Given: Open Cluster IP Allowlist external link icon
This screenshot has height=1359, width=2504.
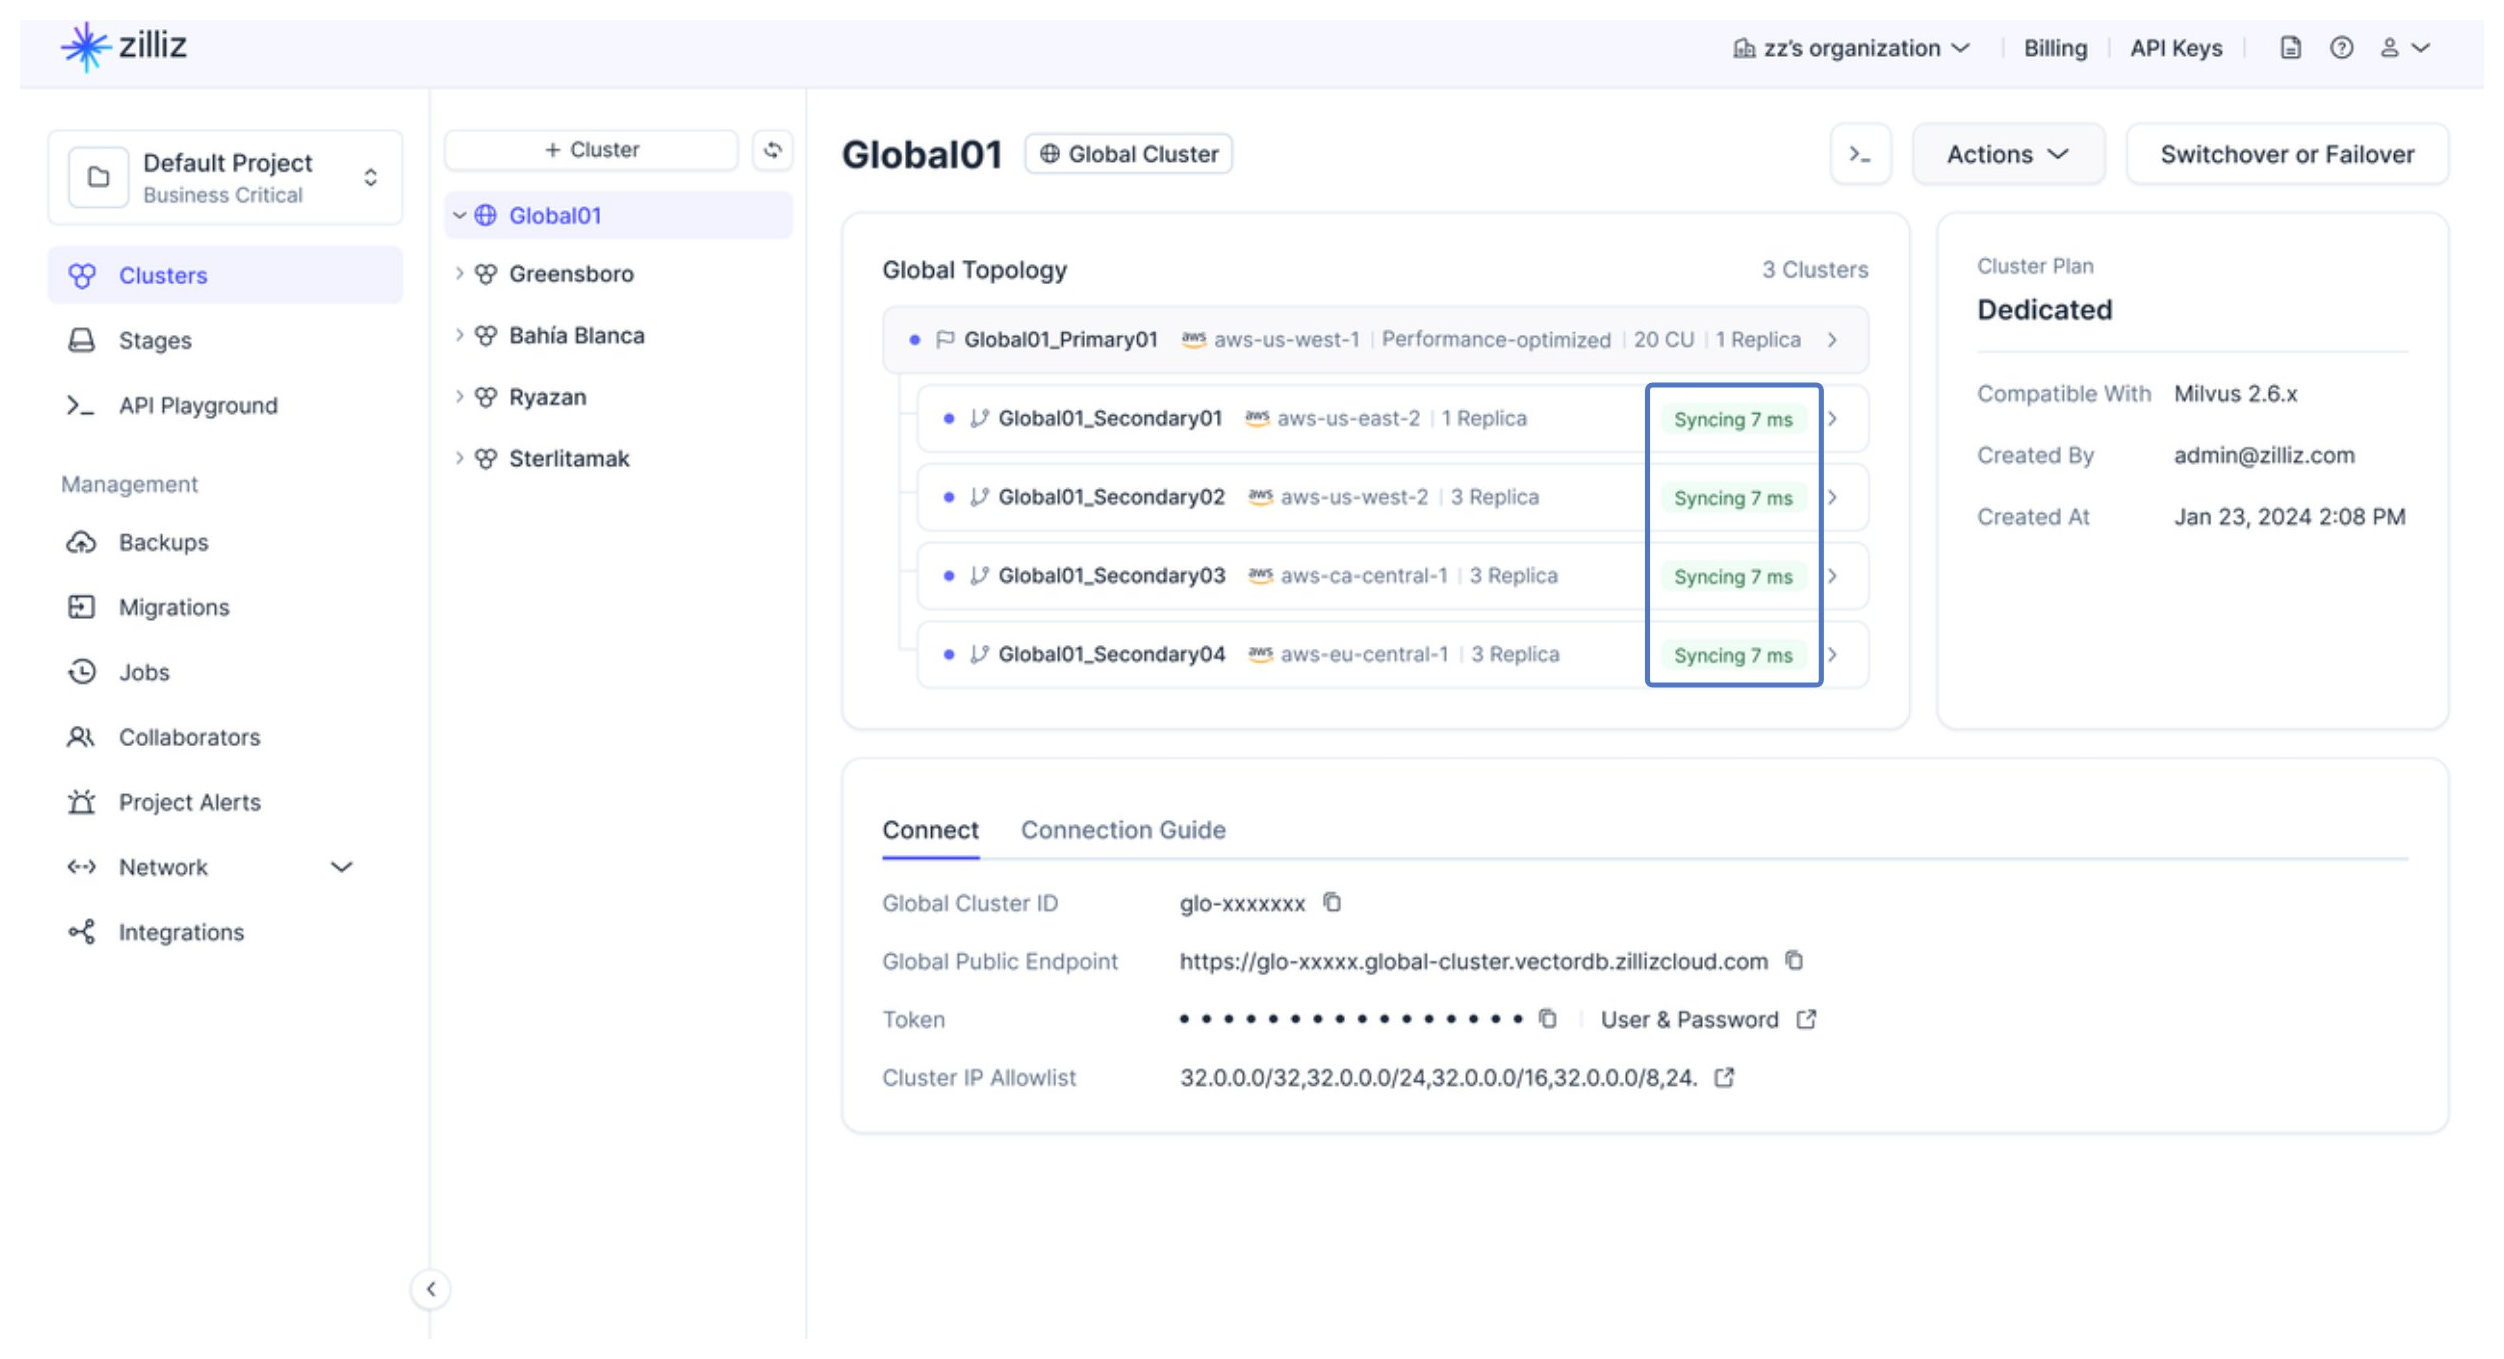Looking at the screenshot, I should point(1724,1077).
